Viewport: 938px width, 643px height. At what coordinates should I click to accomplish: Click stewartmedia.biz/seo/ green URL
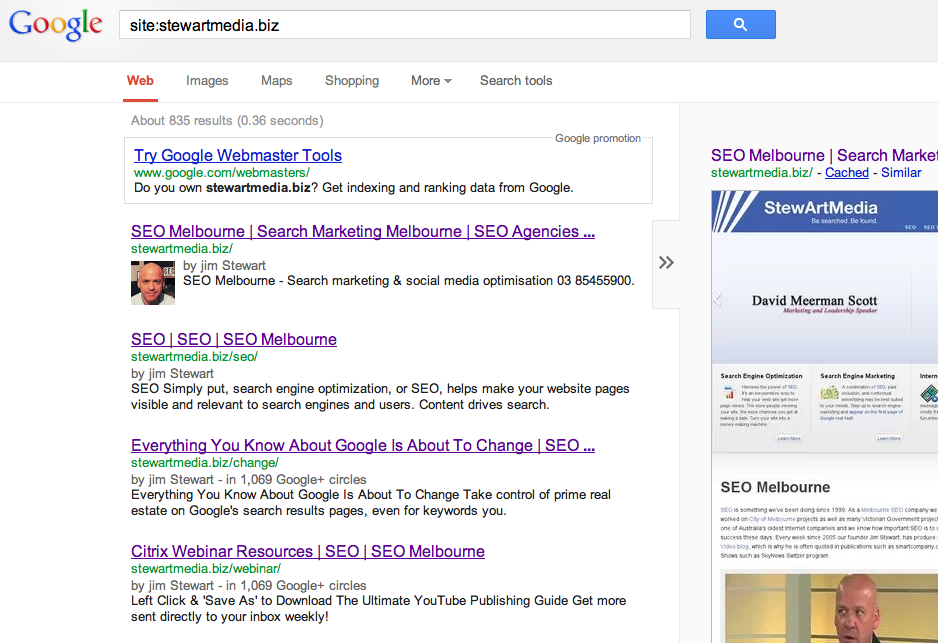194,356
